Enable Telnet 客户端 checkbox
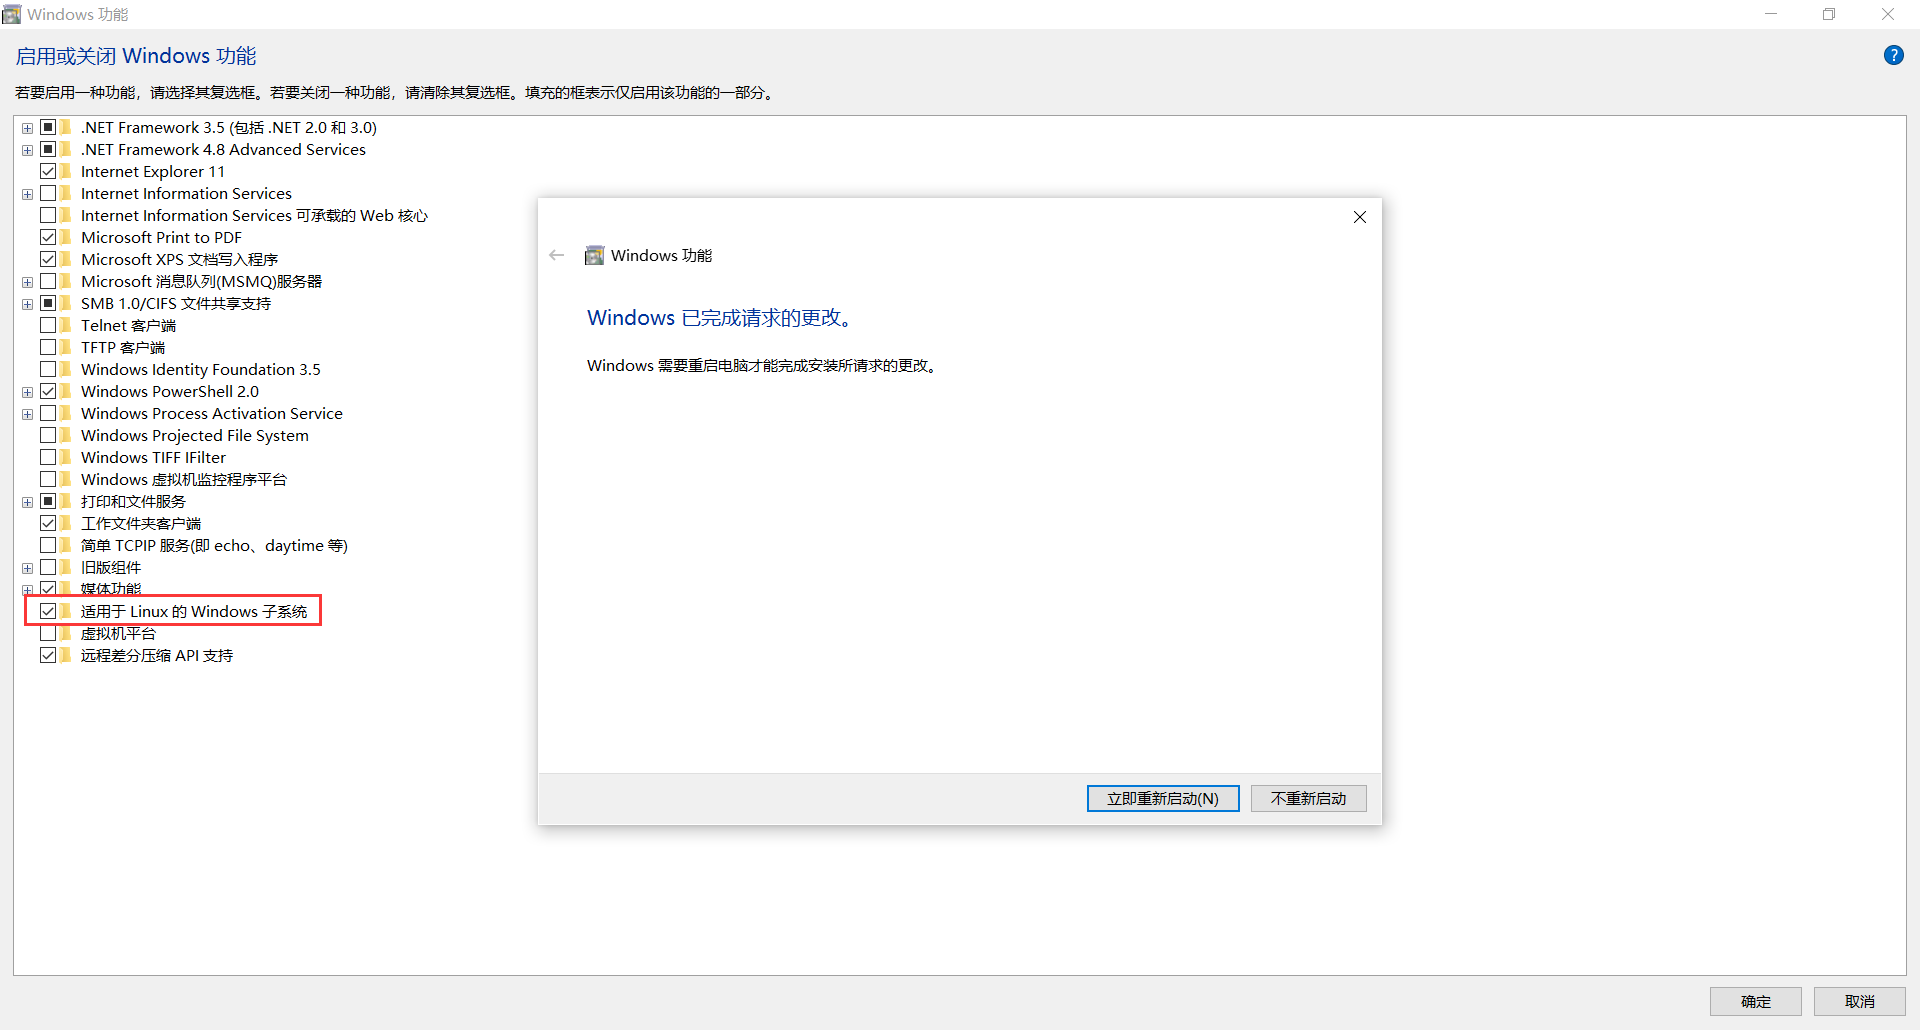 tap(48, 325)
